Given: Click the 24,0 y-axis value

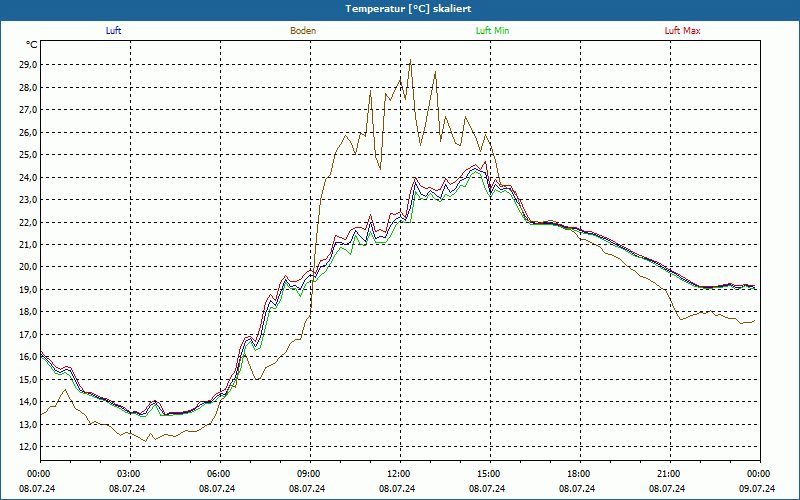Looking at the screenshot, I should coord(29,177).
